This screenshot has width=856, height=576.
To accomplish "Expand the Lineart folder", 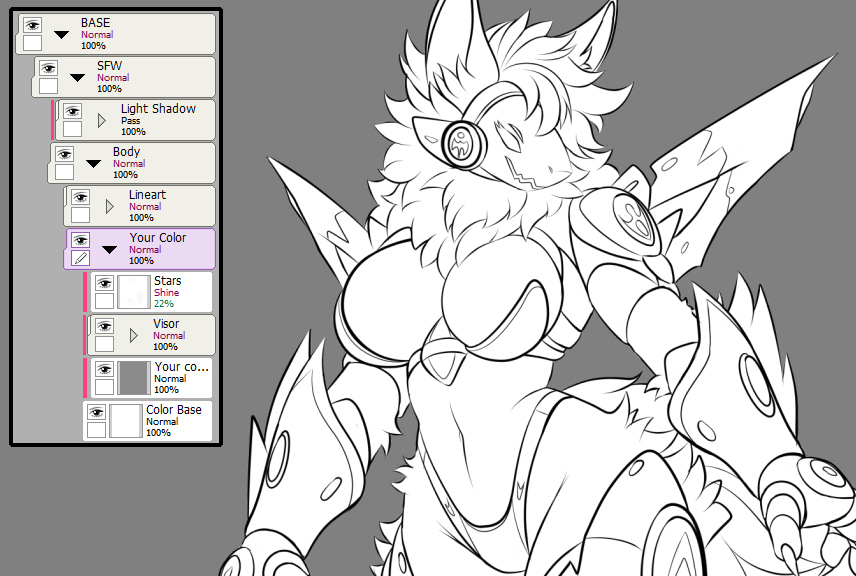I will pyautogui.click(x=110, y=206).
